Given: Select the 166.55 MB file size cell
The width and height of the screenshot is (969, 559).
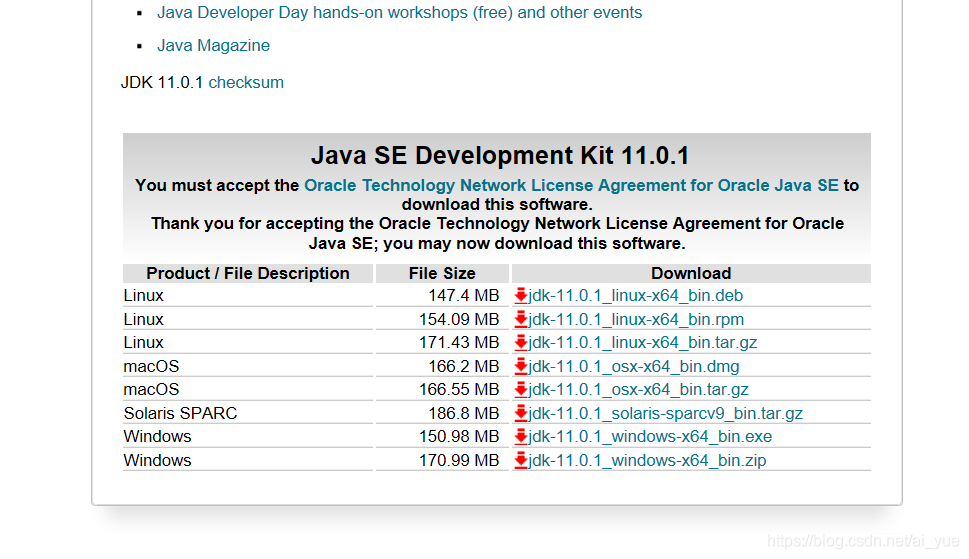Looking at the screenshot, I should coord(442,390).
